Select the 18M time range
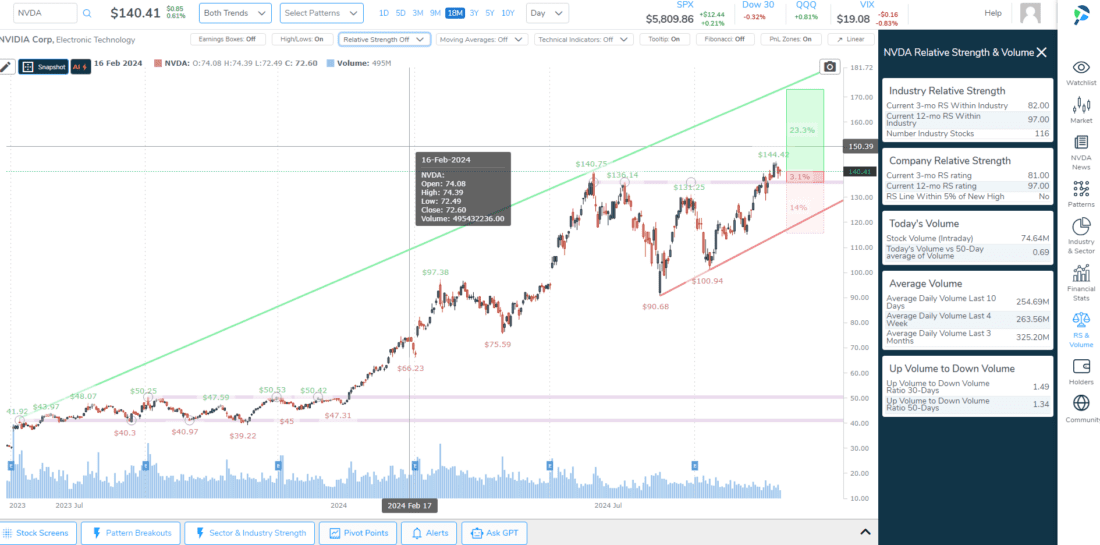 point(455,13)
